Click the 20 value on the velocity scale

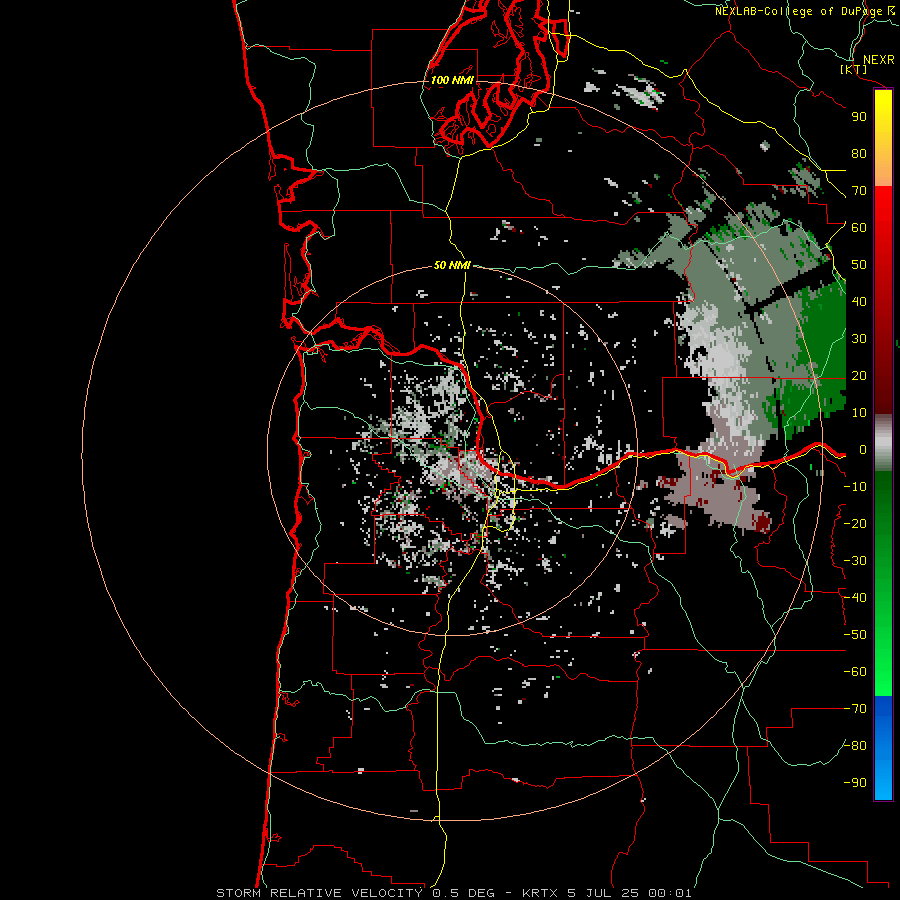point(859,376)
